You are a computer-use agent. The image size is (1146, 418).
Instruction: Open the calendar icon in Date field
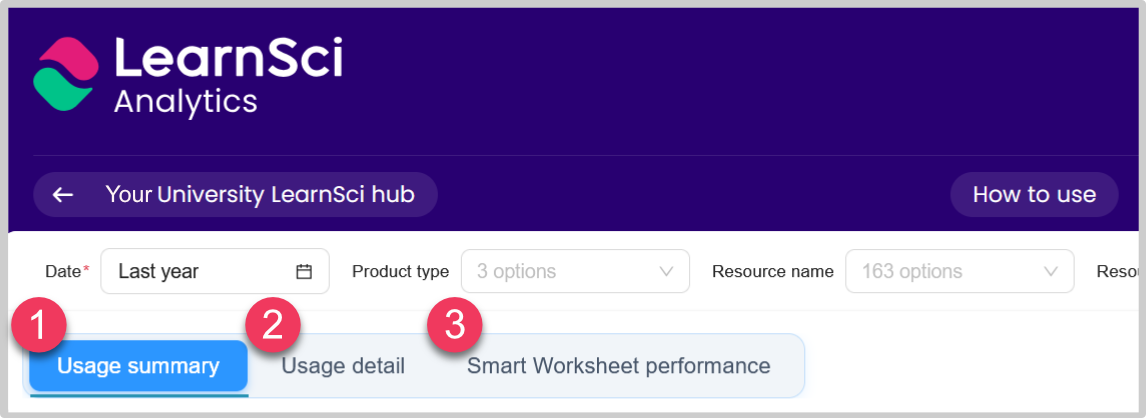(304, 271)
